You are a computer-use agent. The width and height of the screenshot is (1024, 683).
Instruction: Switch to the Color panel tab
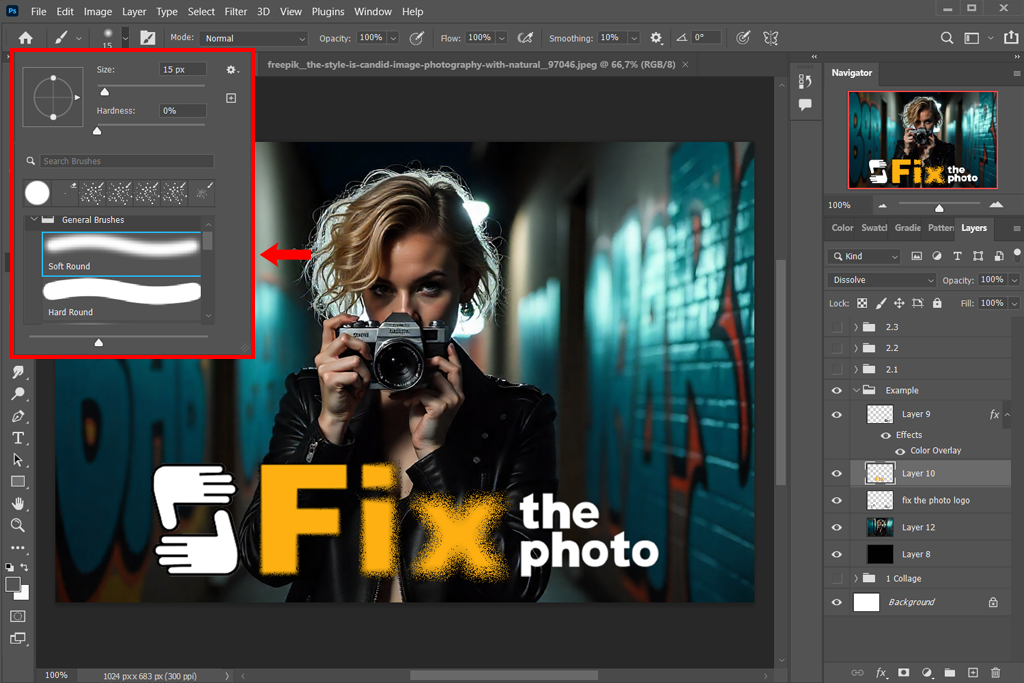tap(842, 228)
